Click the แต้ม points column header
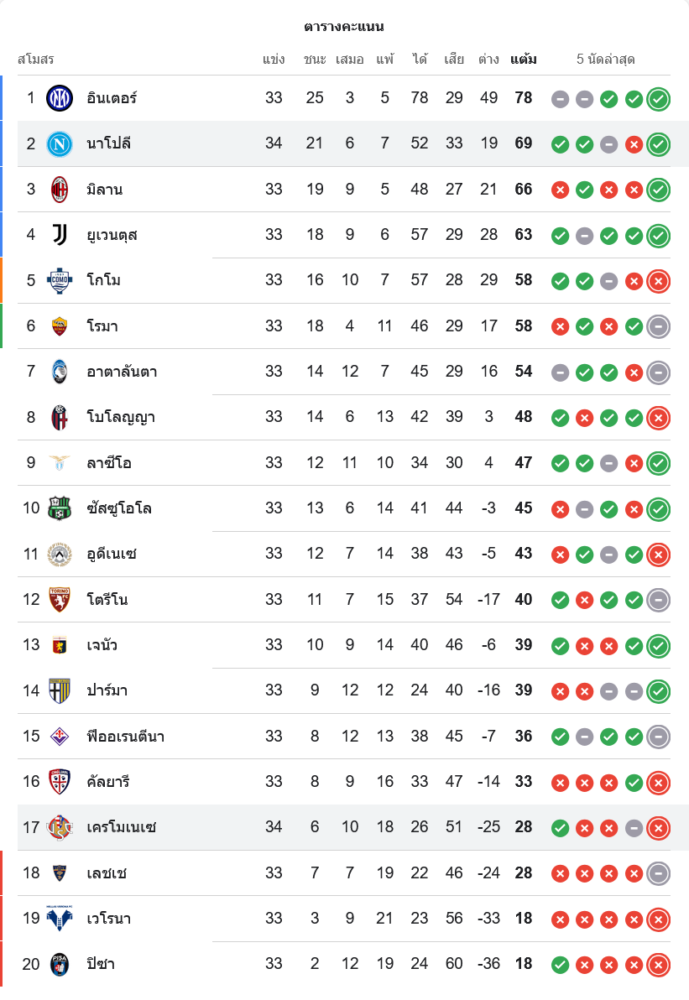 click(523, 59)
